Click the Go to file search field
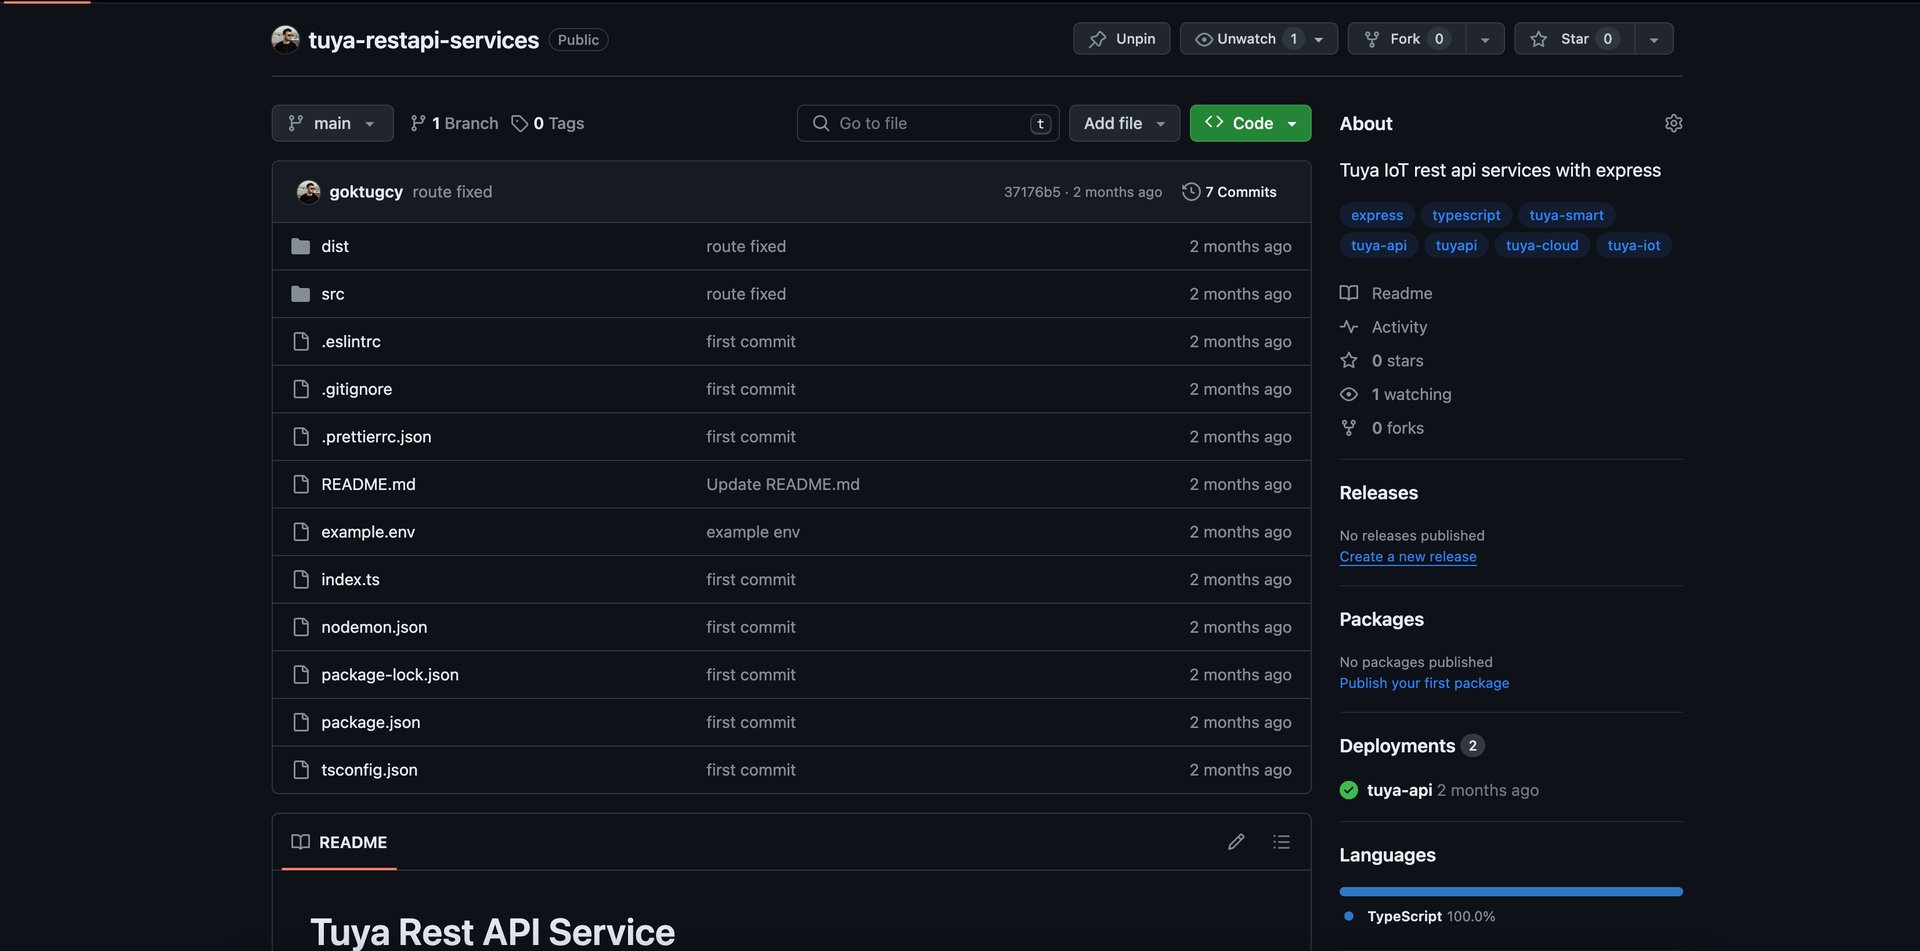This screenshot has height=951, width=1920. (x=927, y=123)
